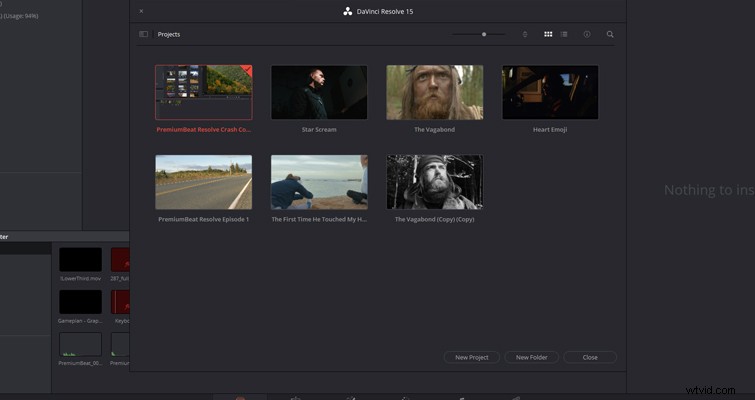755x400 pixels.
Task: Select the Heart Emoji project
Action: 550,92
